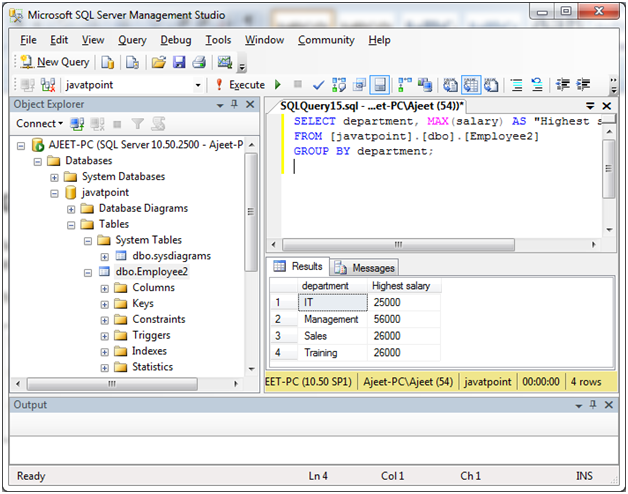The height and width of the screenshot is (494, 628).
Task: Decrease indent in the SQL editor toolbar
Action: [x=563, y=85]
